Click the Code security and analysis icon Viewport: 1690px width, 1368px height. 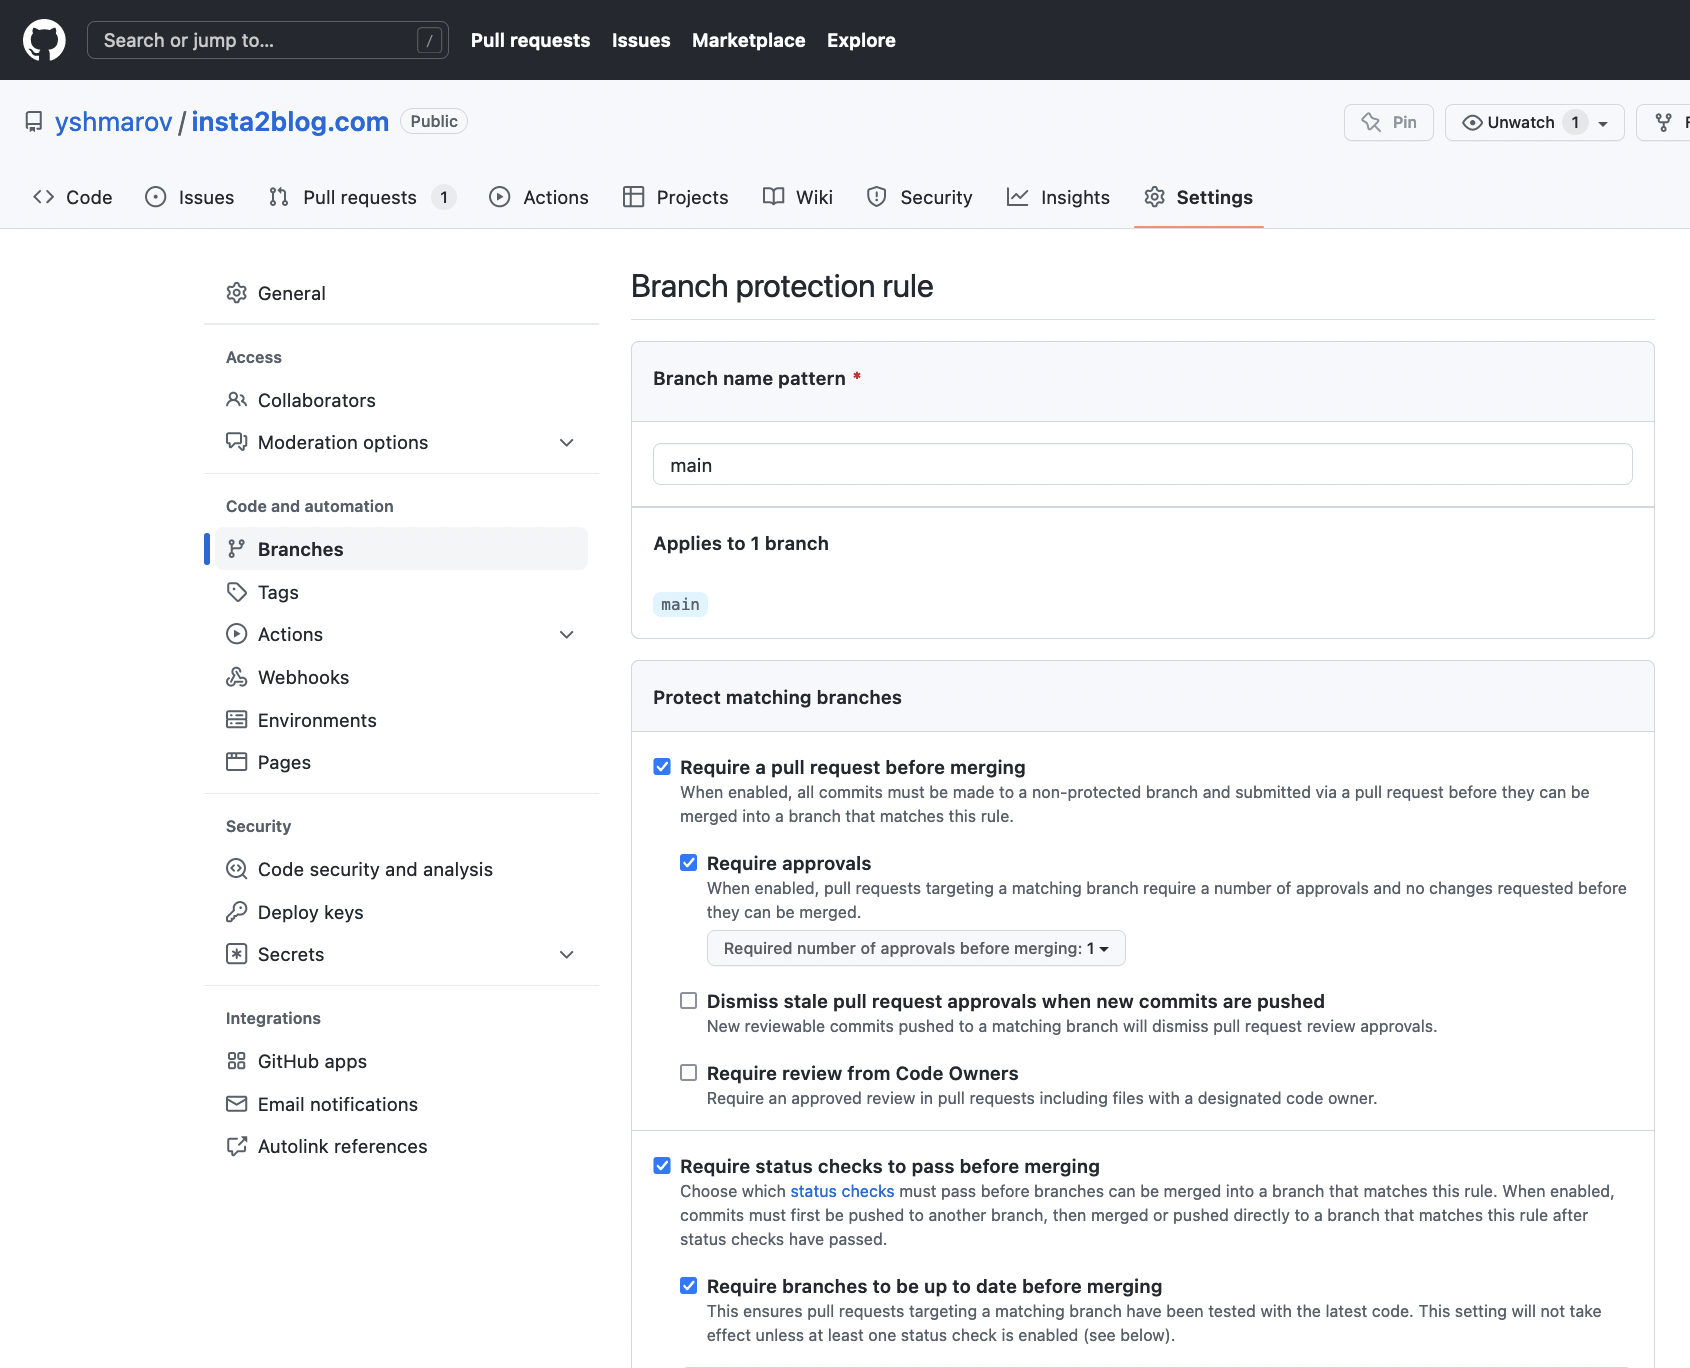click(x=237, y=869)
